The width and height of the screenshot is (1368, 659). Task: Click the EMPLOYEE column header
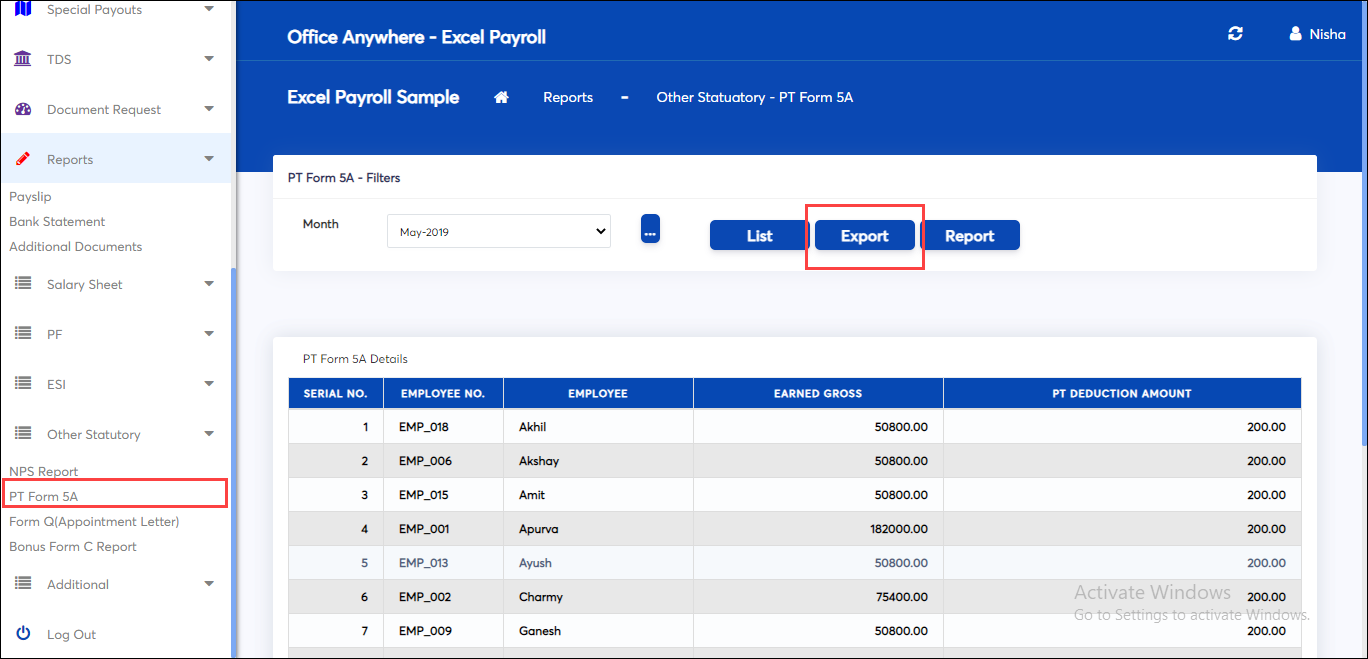(x=598, y=393)
